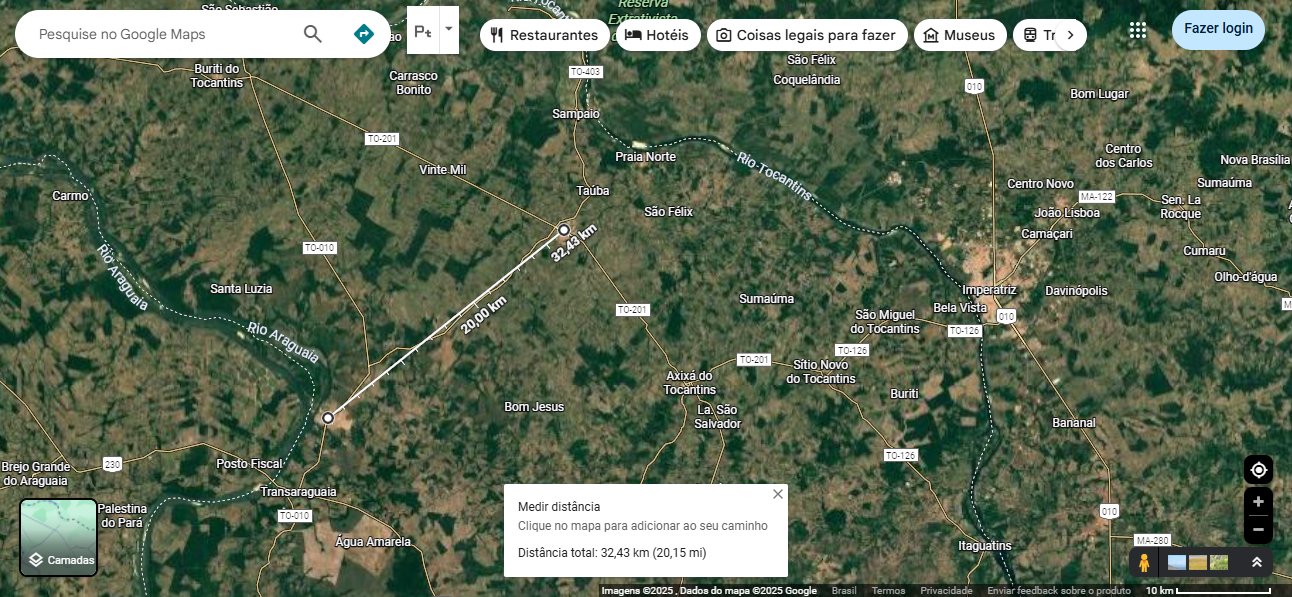Expand imagery strip with double chevron
The image size is (1292, 597).
tap(1257, 563)
